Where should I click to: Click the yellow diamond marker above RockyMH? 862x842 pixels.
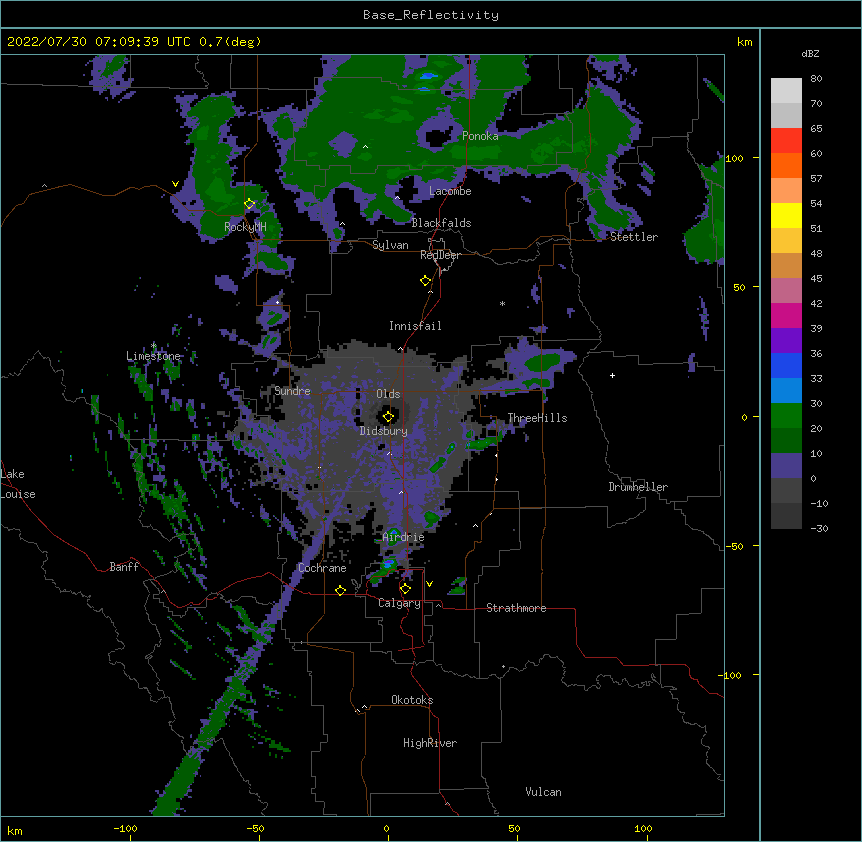click(250, 204)
